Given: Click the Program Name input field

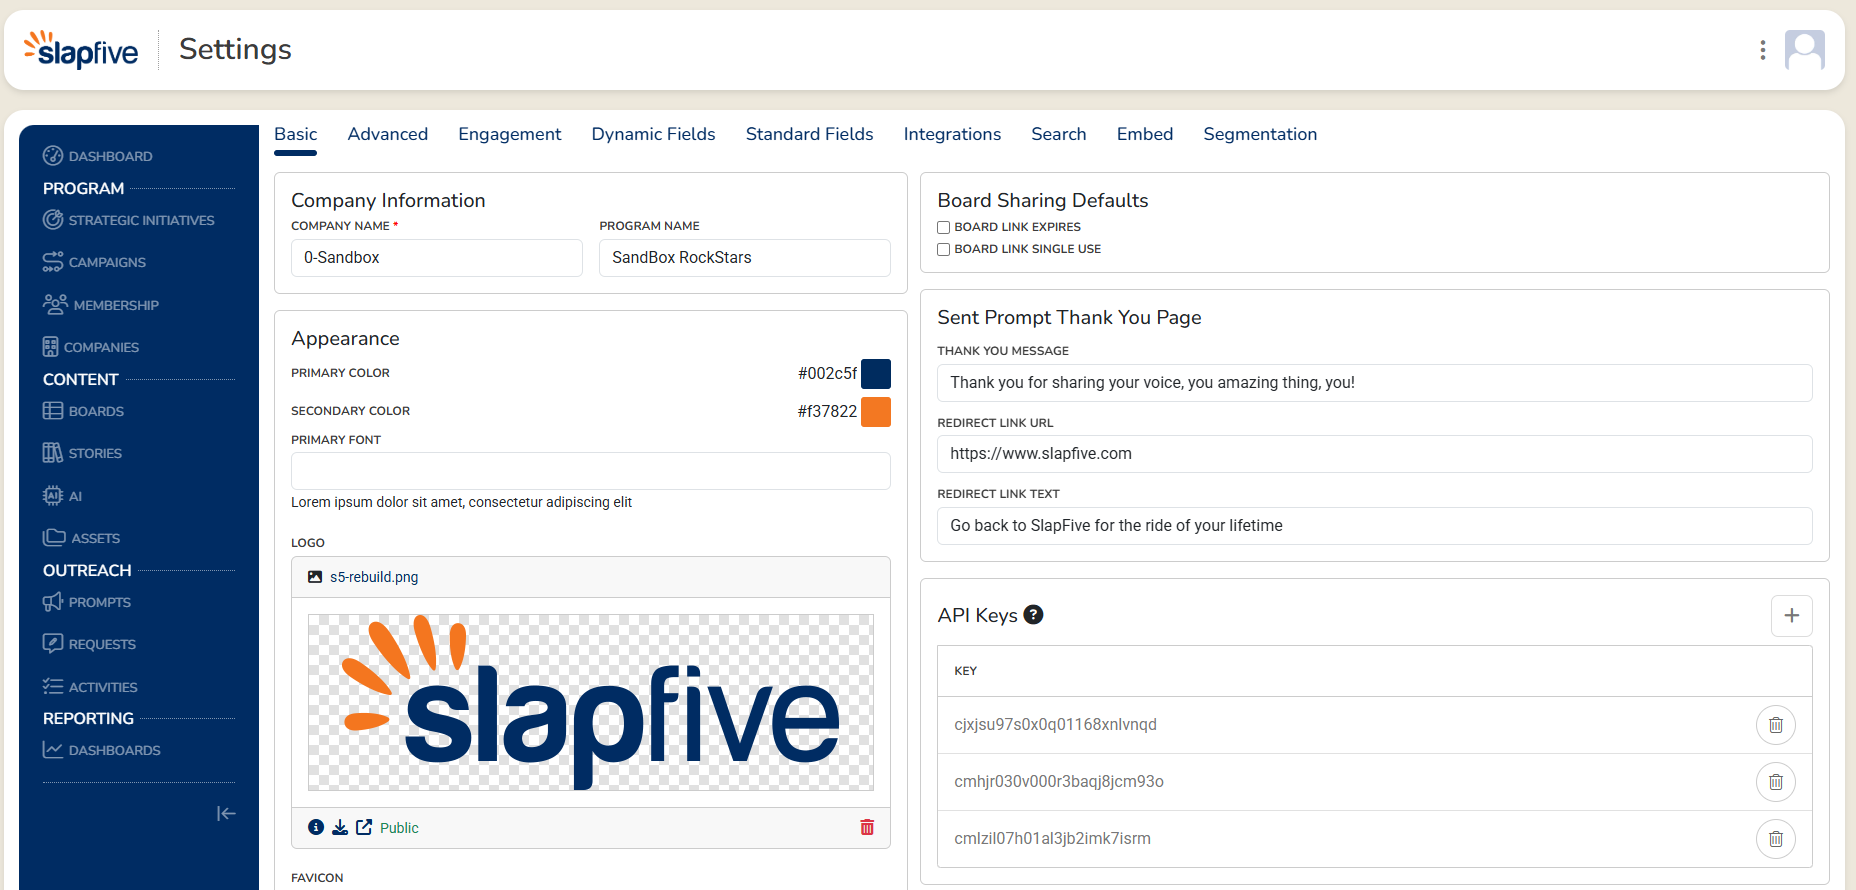Looking at the screenshot, I should [x=745, y=258].
